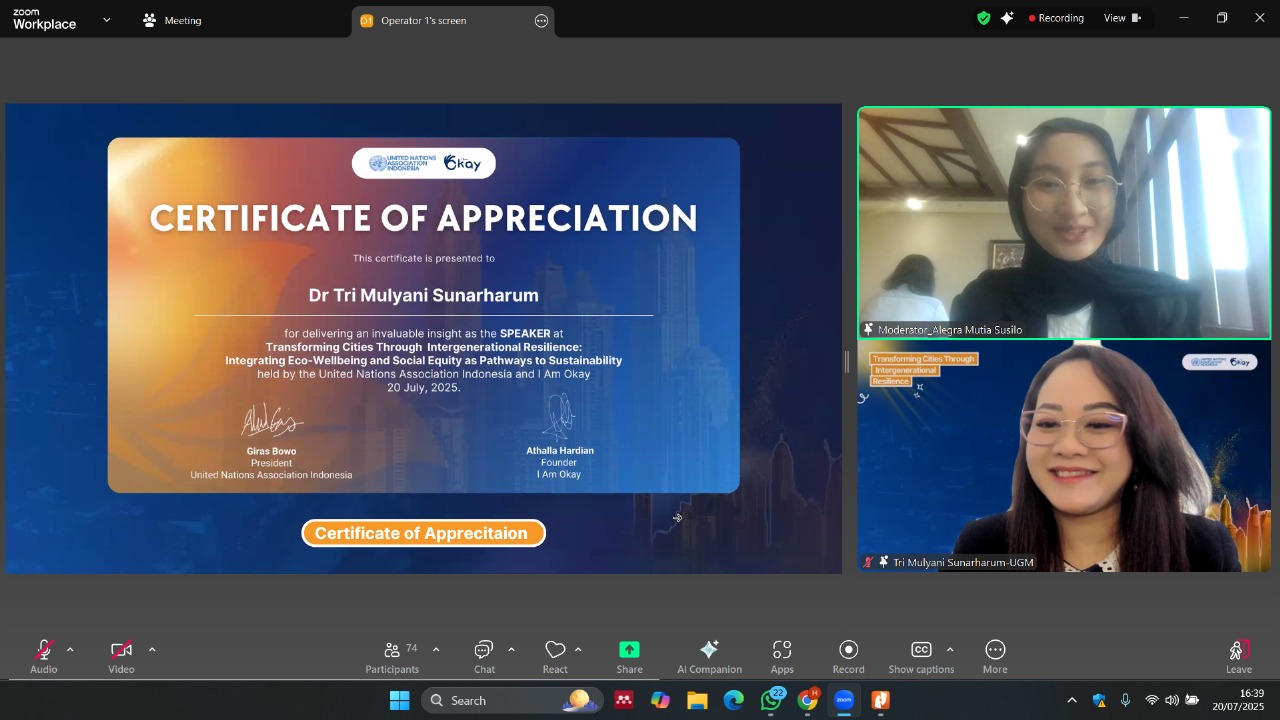
Task: Open Wi-Fi network settings in tray
Action: [x=1152, y=700]
